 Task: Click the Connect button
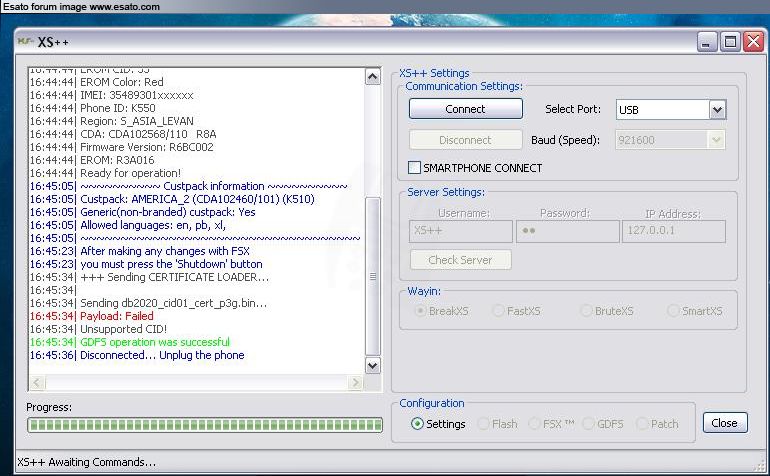click(x=466, y=109)
